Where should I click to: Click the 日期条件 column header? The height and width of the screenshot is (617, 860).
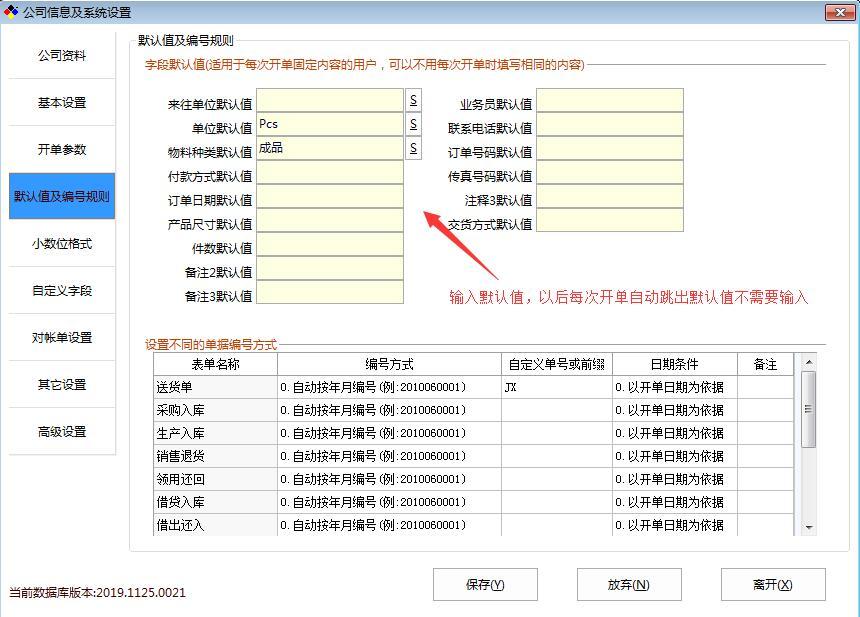675,364
